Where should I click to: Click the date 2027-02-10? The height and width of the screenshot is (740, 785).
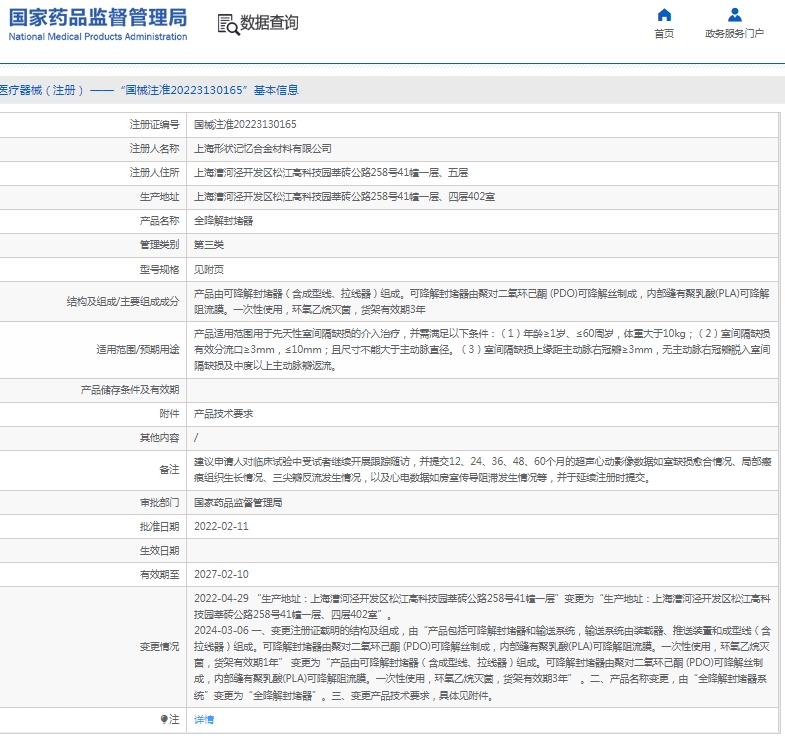[x=221, y=574]
